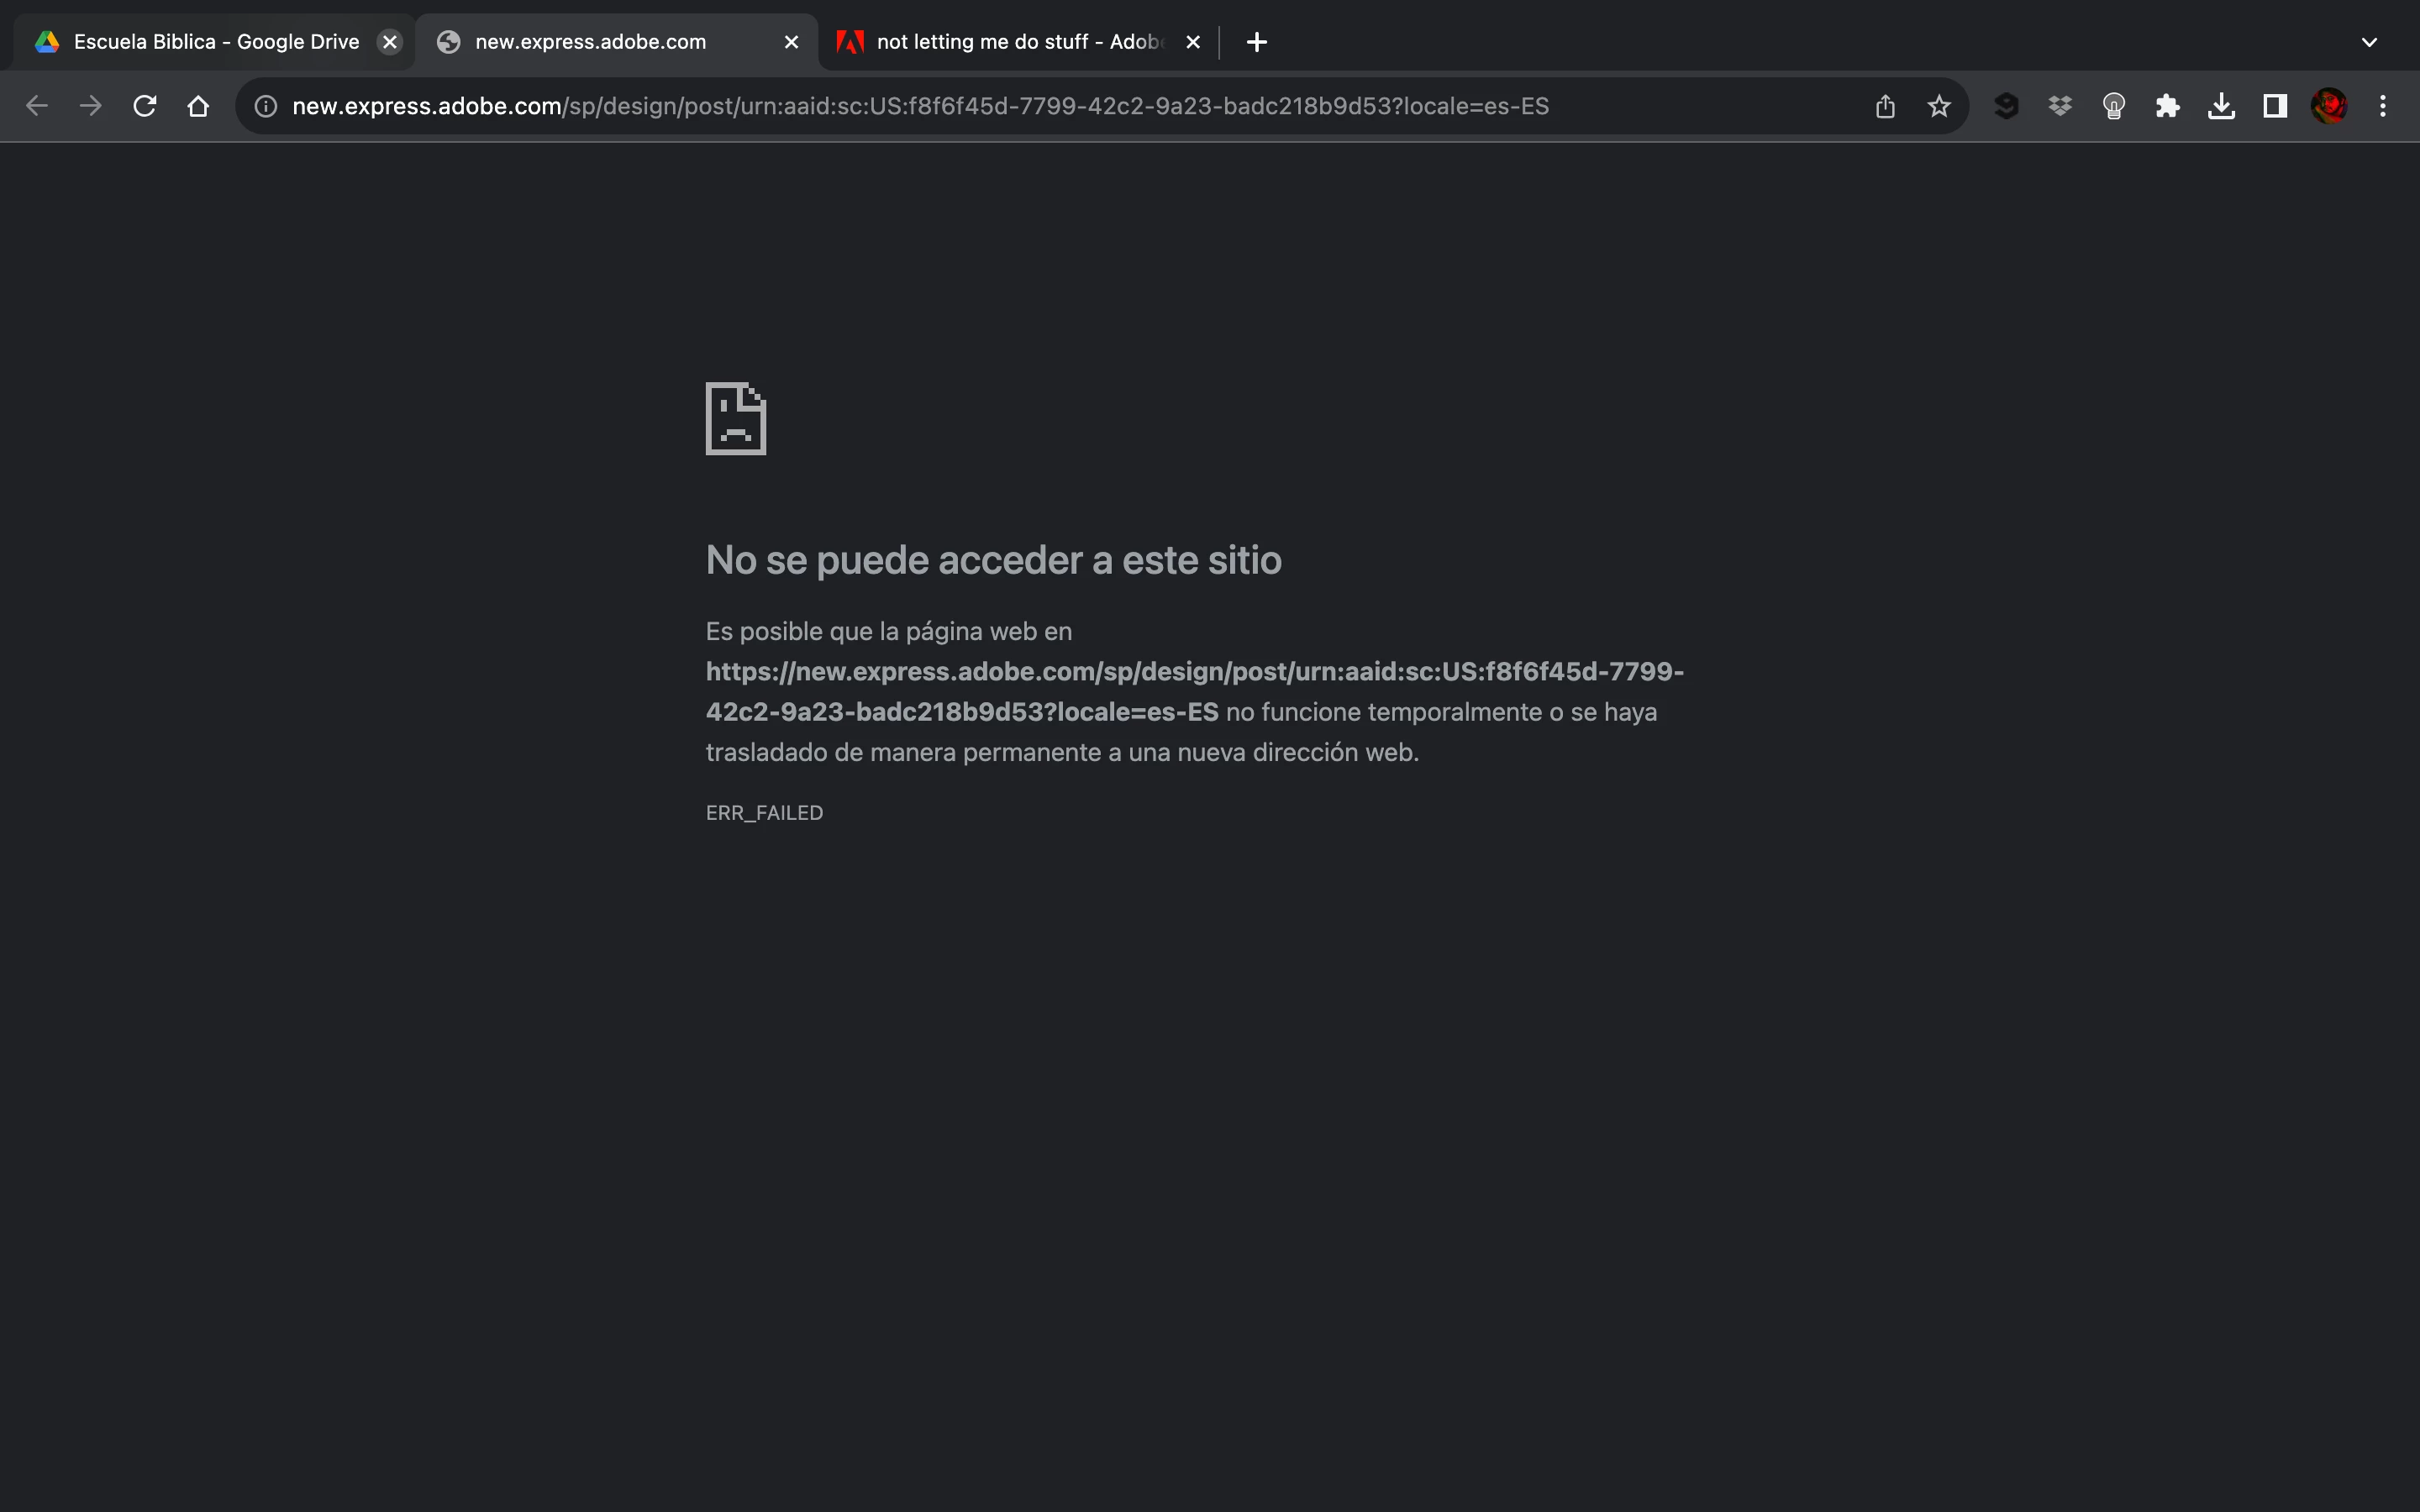Bookmark this page with the star icon
The width and height of the screenshot is (2420, 1512).
click(1939, 106)
